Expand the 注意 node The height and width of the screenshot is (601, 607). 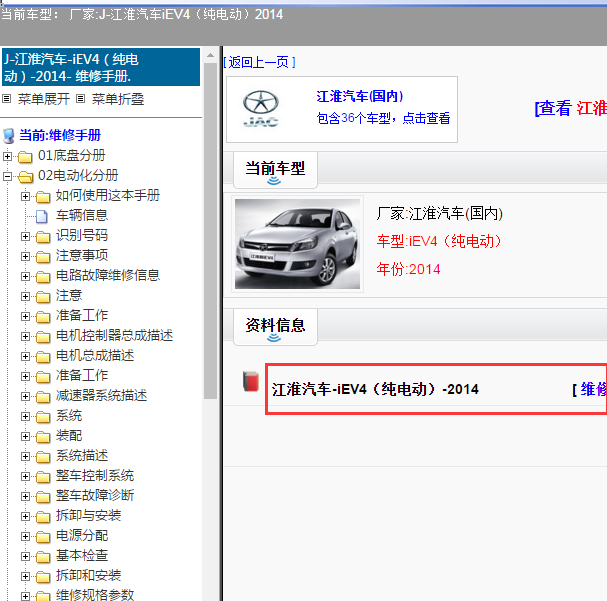click(x=25, y=297)
